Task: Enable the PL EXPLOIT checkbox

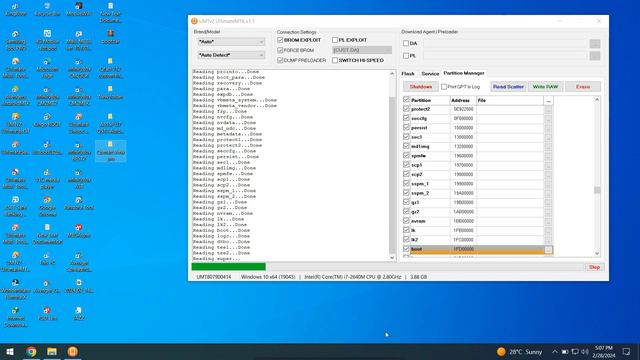Action: pyautogui.click(x=335, y=40)
